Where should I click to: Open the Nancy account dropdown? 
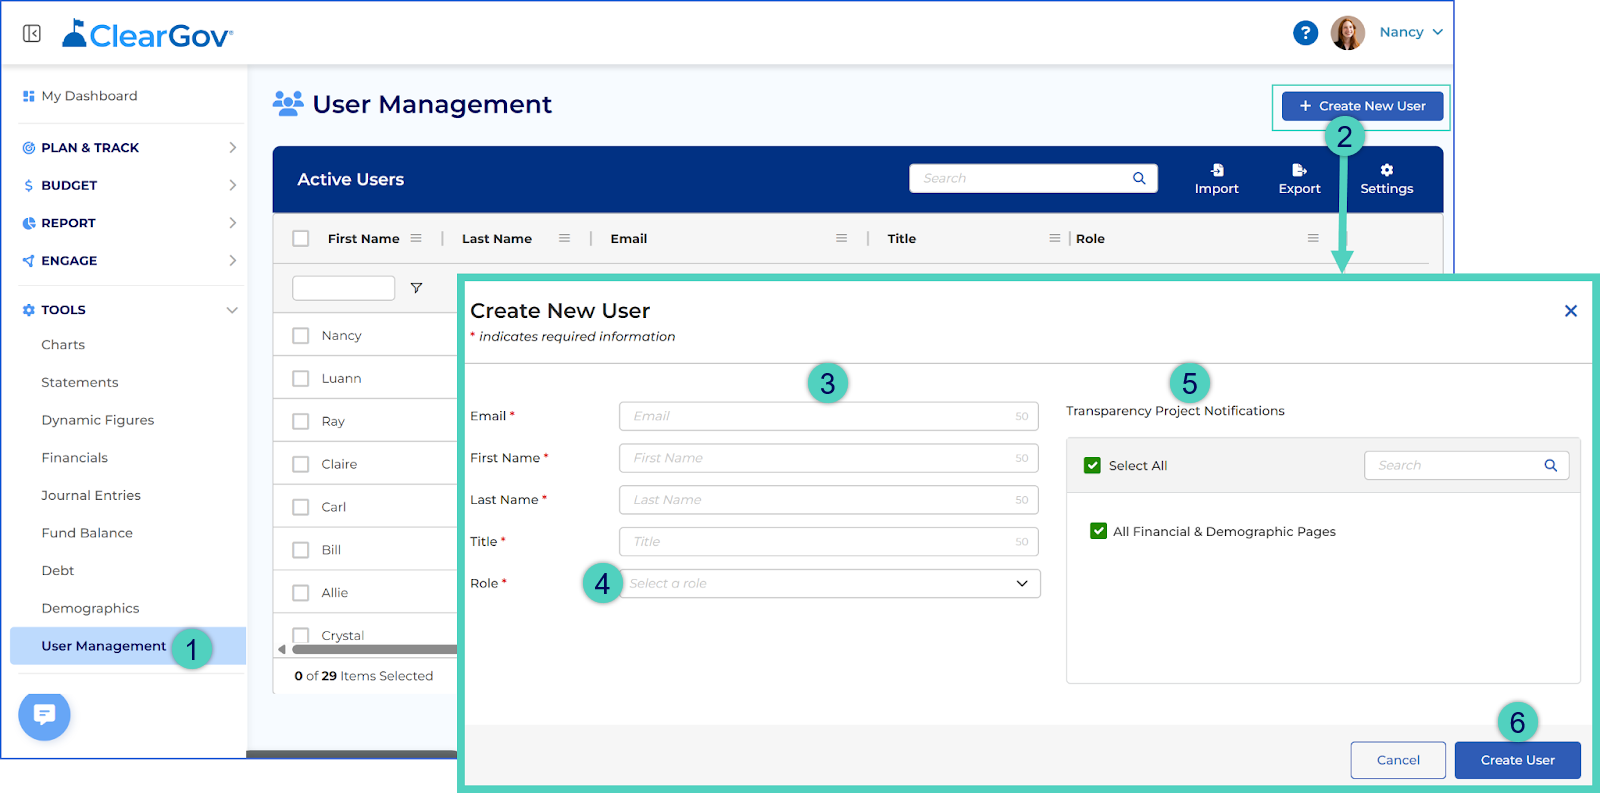click(x=1411, y=32)
